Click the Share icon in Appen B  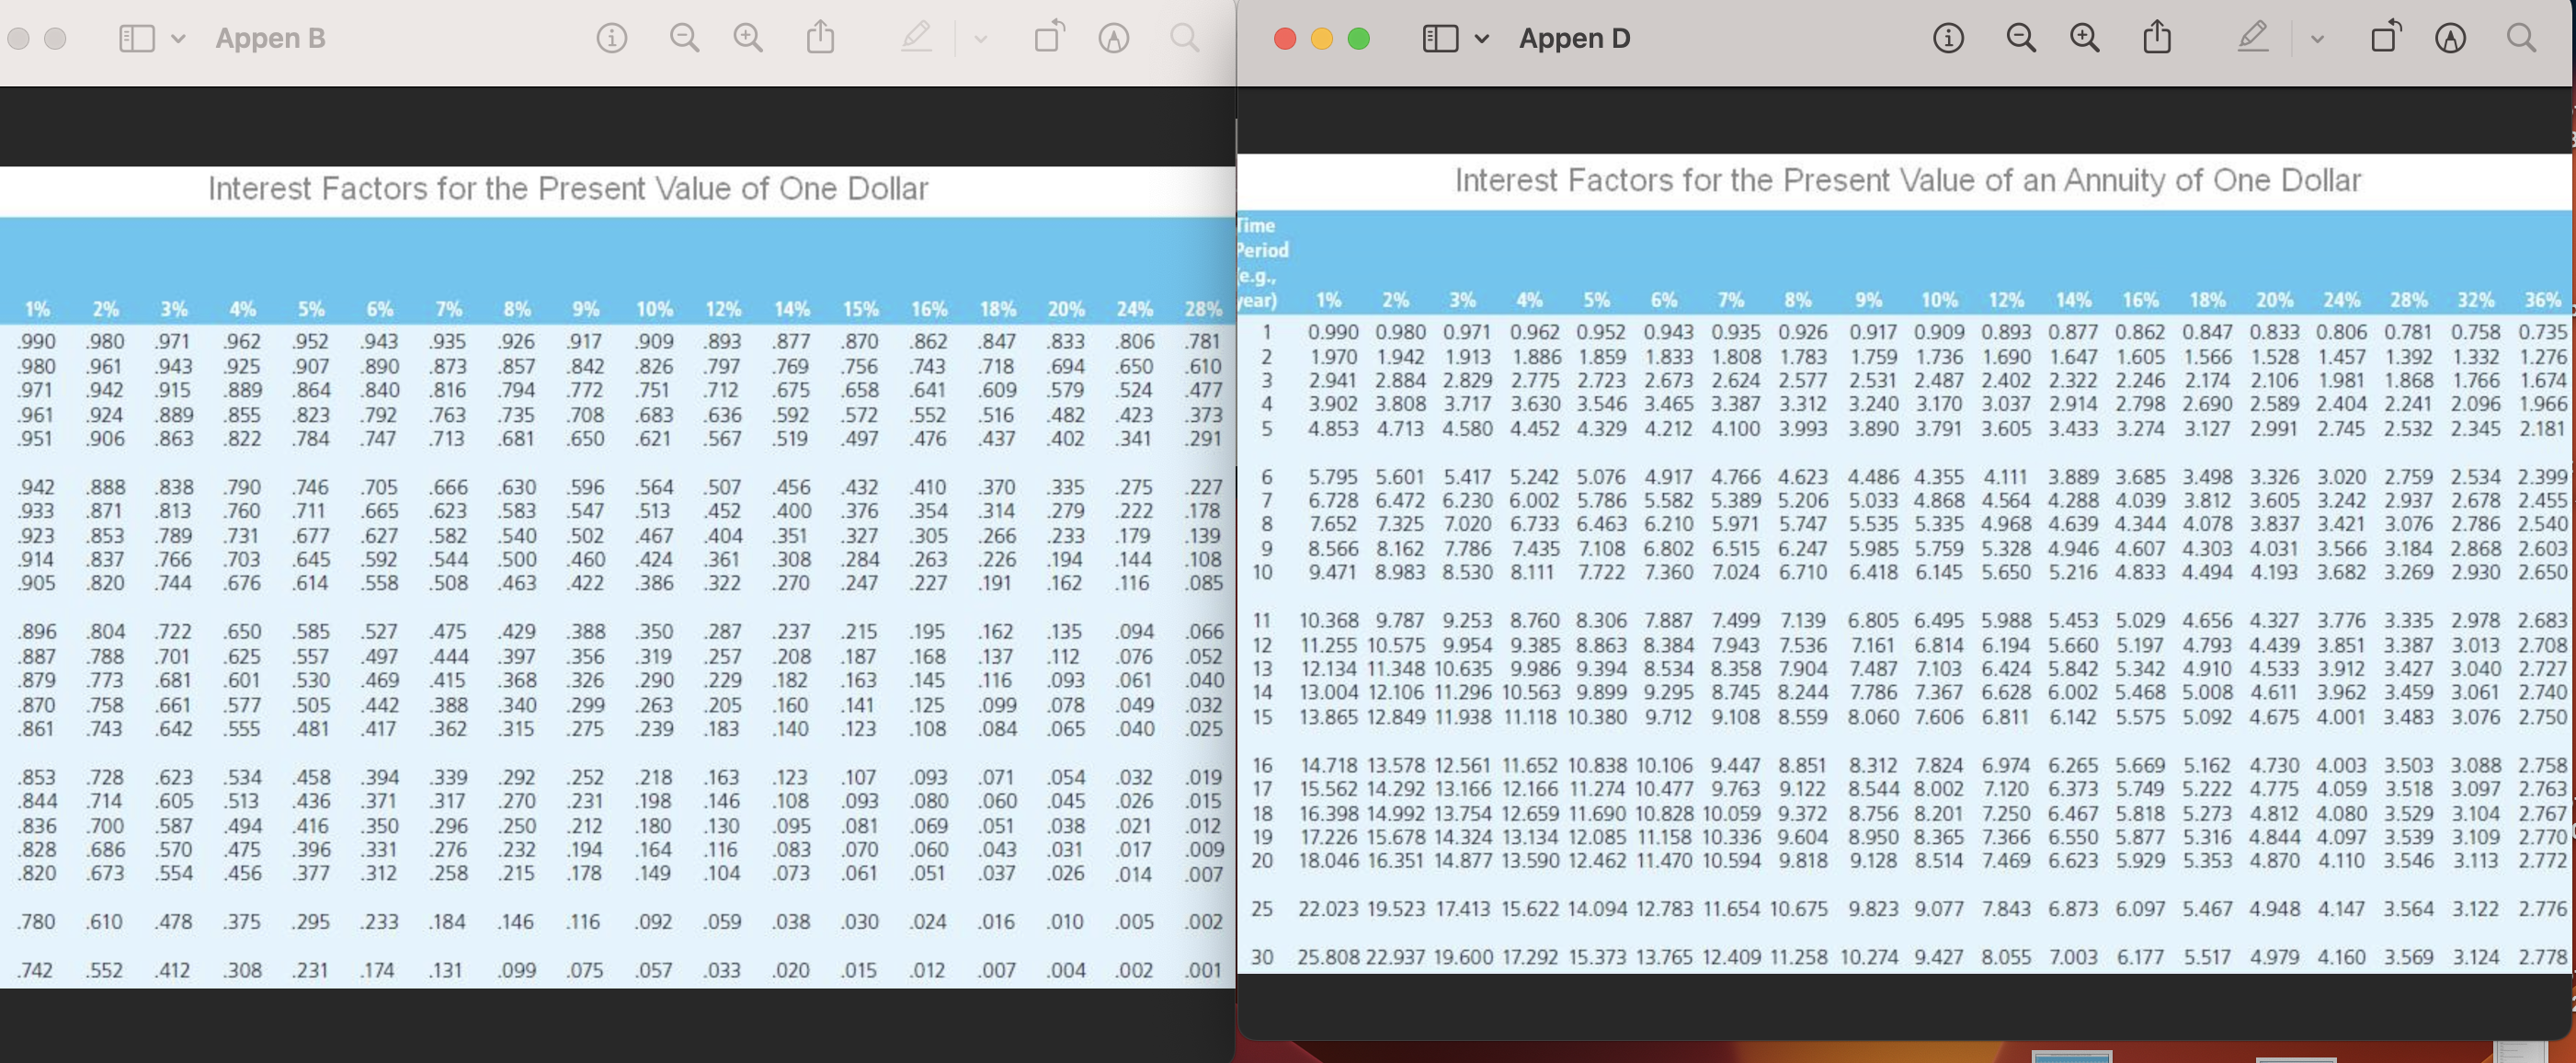pos(820,38)
